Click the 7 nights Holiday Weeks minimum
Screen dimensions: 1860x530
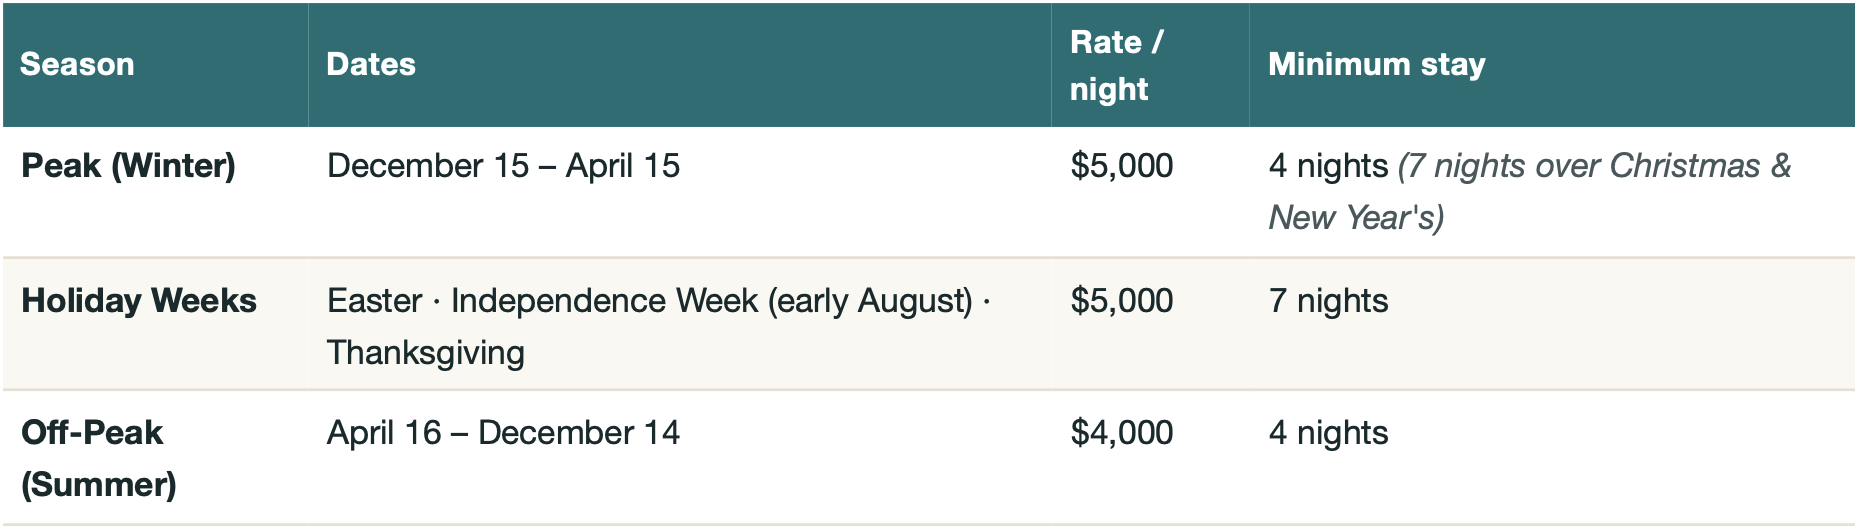(x=1328, y=300)
